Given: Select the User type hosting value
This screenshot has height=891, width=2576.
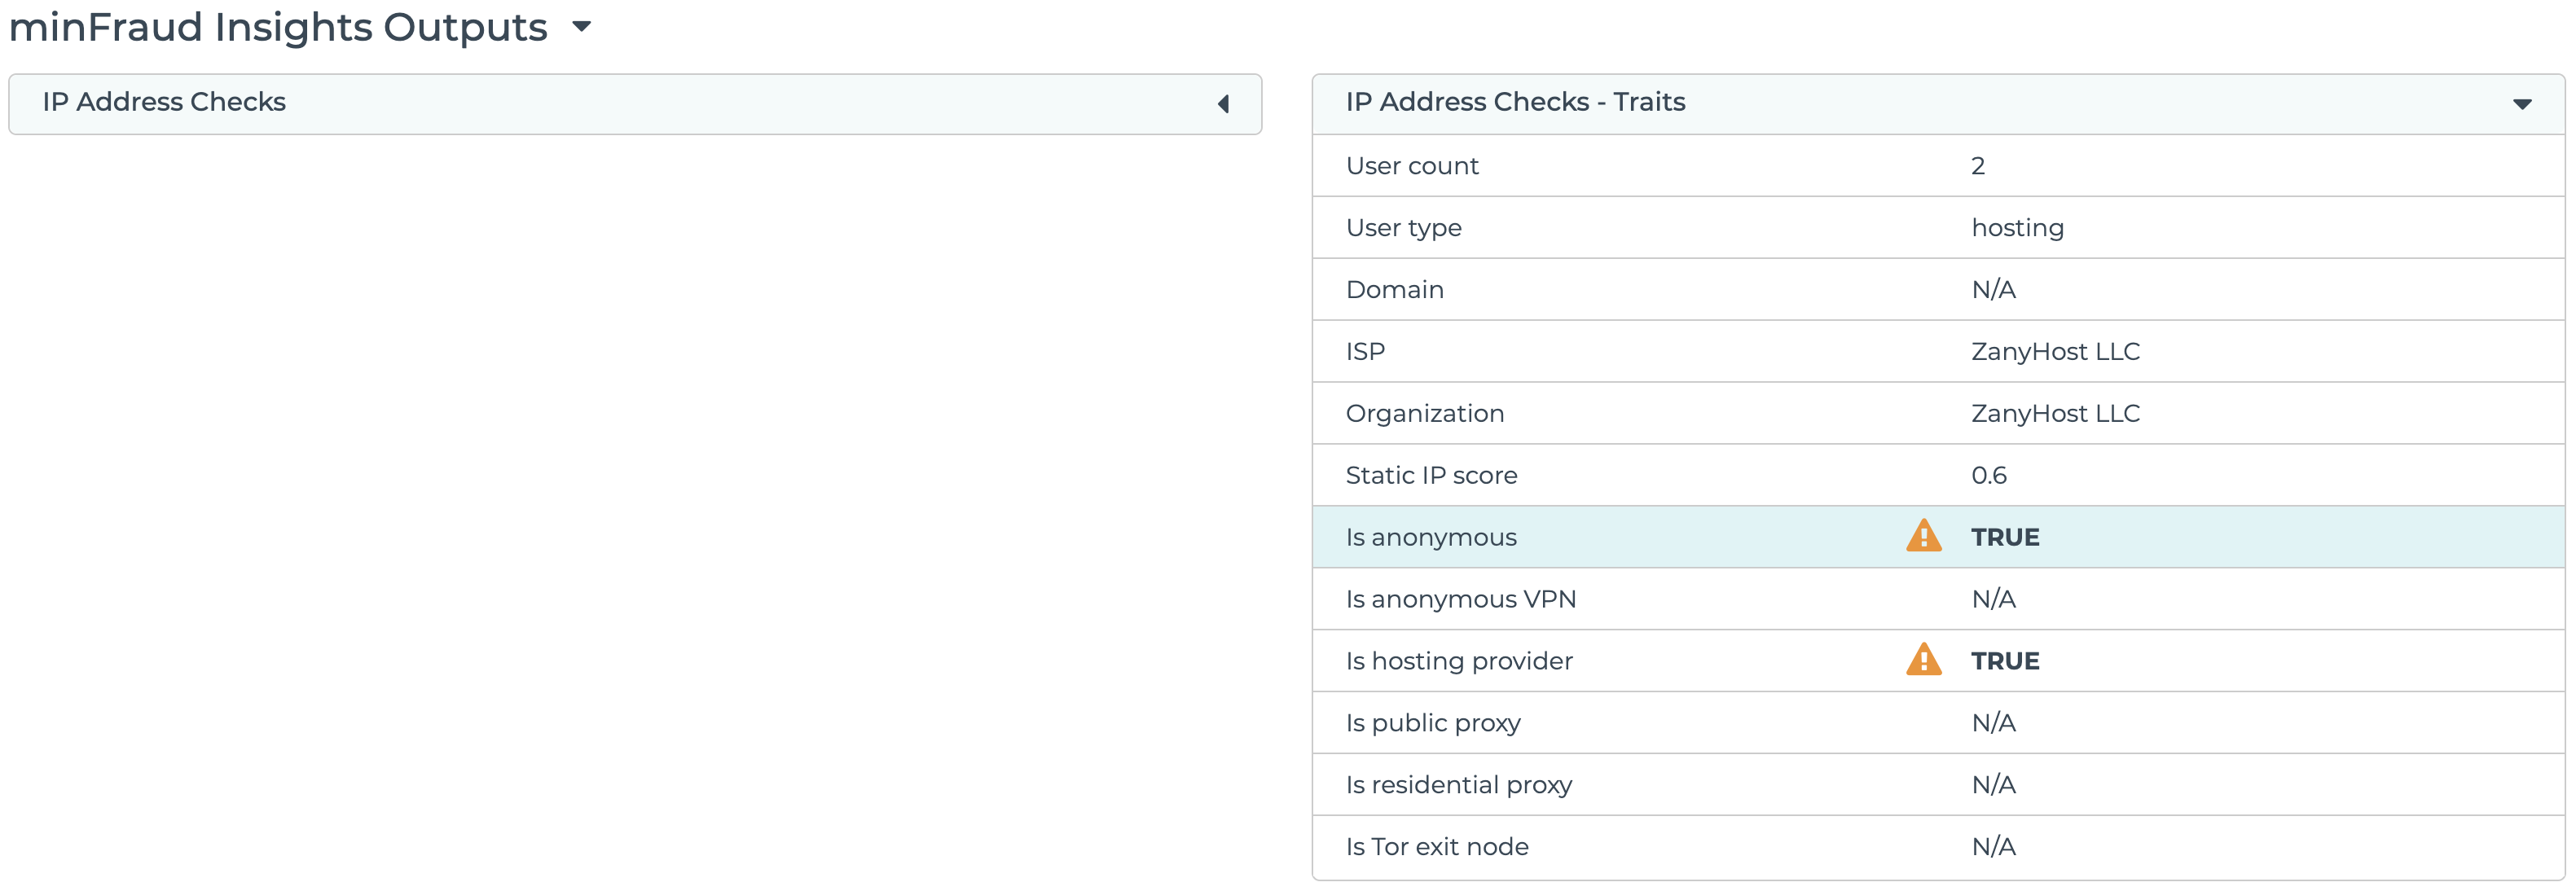Looking at the screenshot, I should [x=2017, y=228].
